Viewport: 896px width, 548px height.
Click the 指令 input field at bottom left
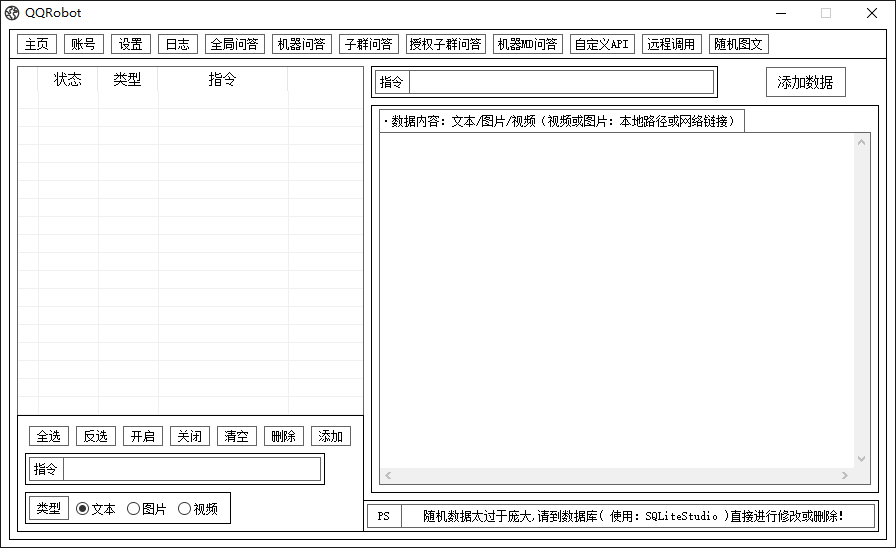[x=192, y=469]
